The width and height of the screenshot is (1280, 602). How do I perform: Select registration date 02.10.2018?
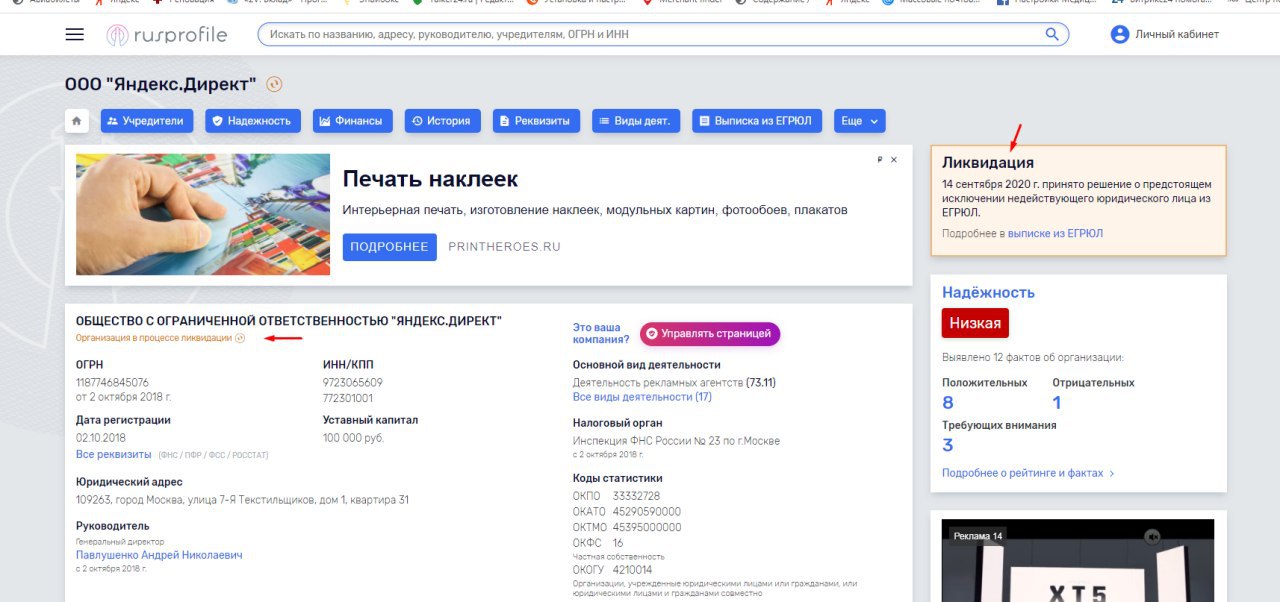tap(101, 438)
